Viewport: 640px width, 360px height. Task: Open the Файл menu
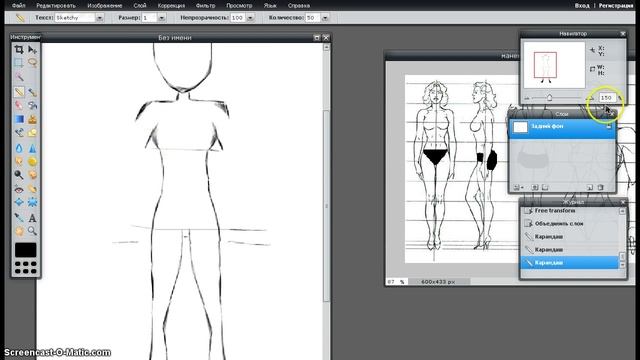(18, 6)
